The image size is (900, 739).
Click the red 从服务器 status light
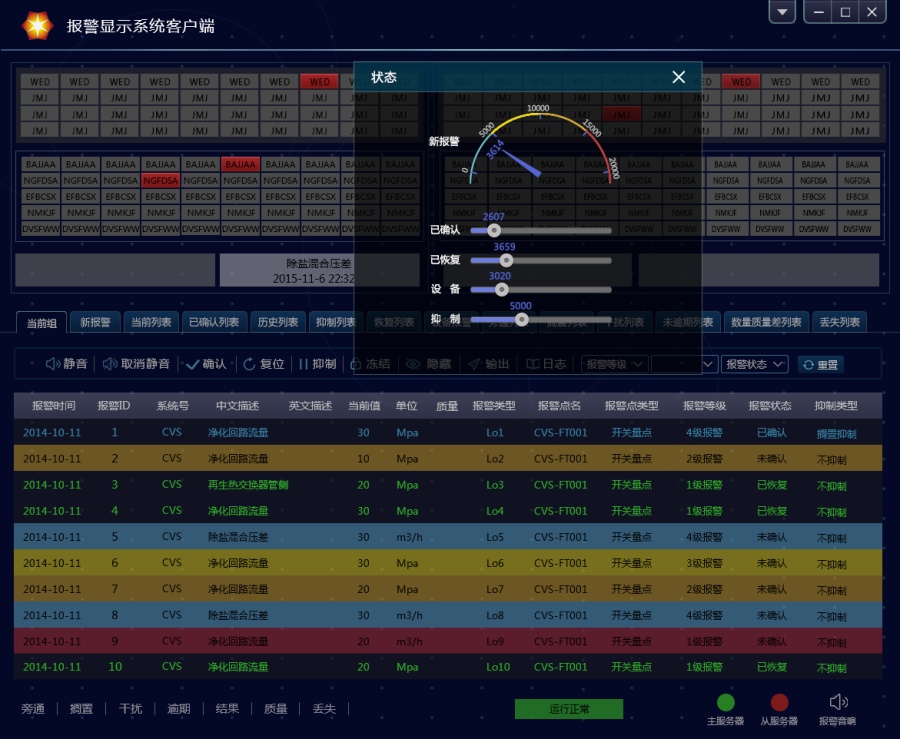[779, 703]
